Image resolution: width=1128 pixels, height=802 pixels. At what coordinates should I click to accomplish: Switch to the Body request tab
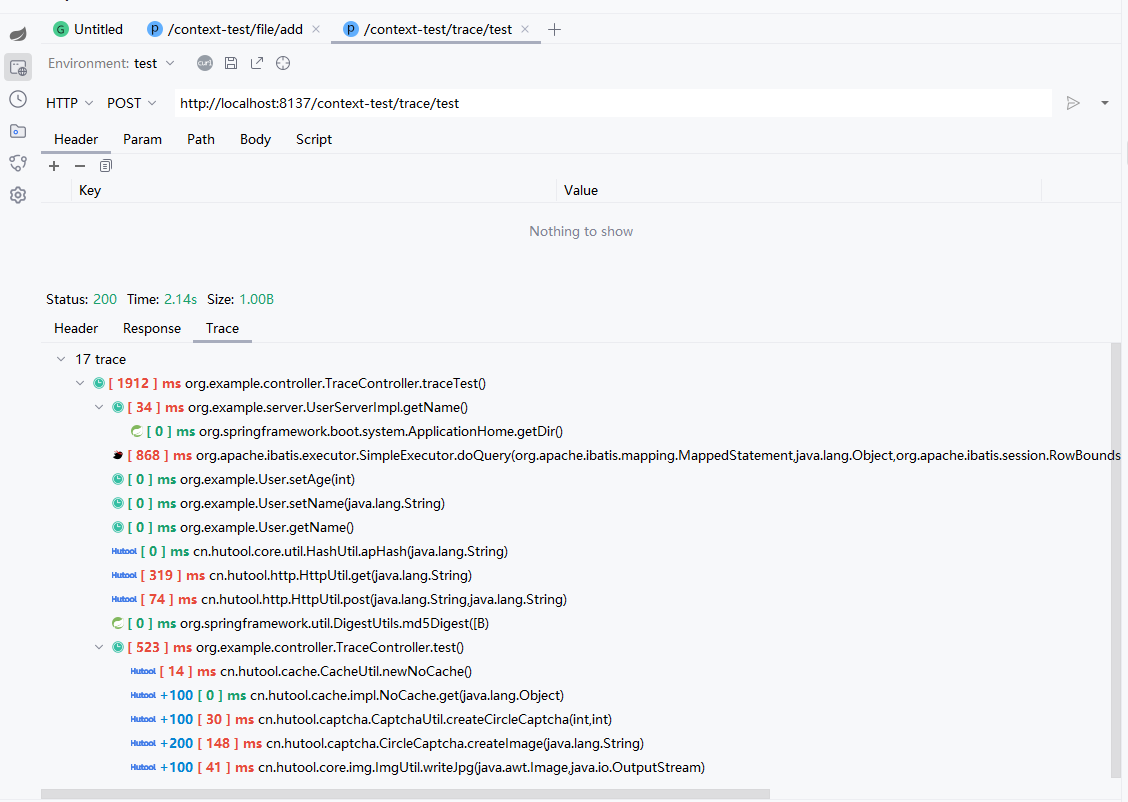[255, 139]
